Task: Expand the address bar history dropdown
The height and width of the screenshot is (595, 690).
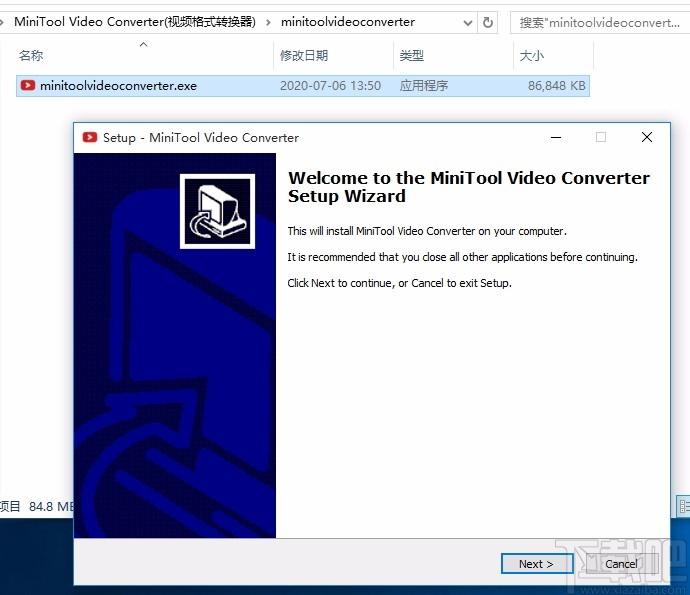Action: [x=468, y=22]
